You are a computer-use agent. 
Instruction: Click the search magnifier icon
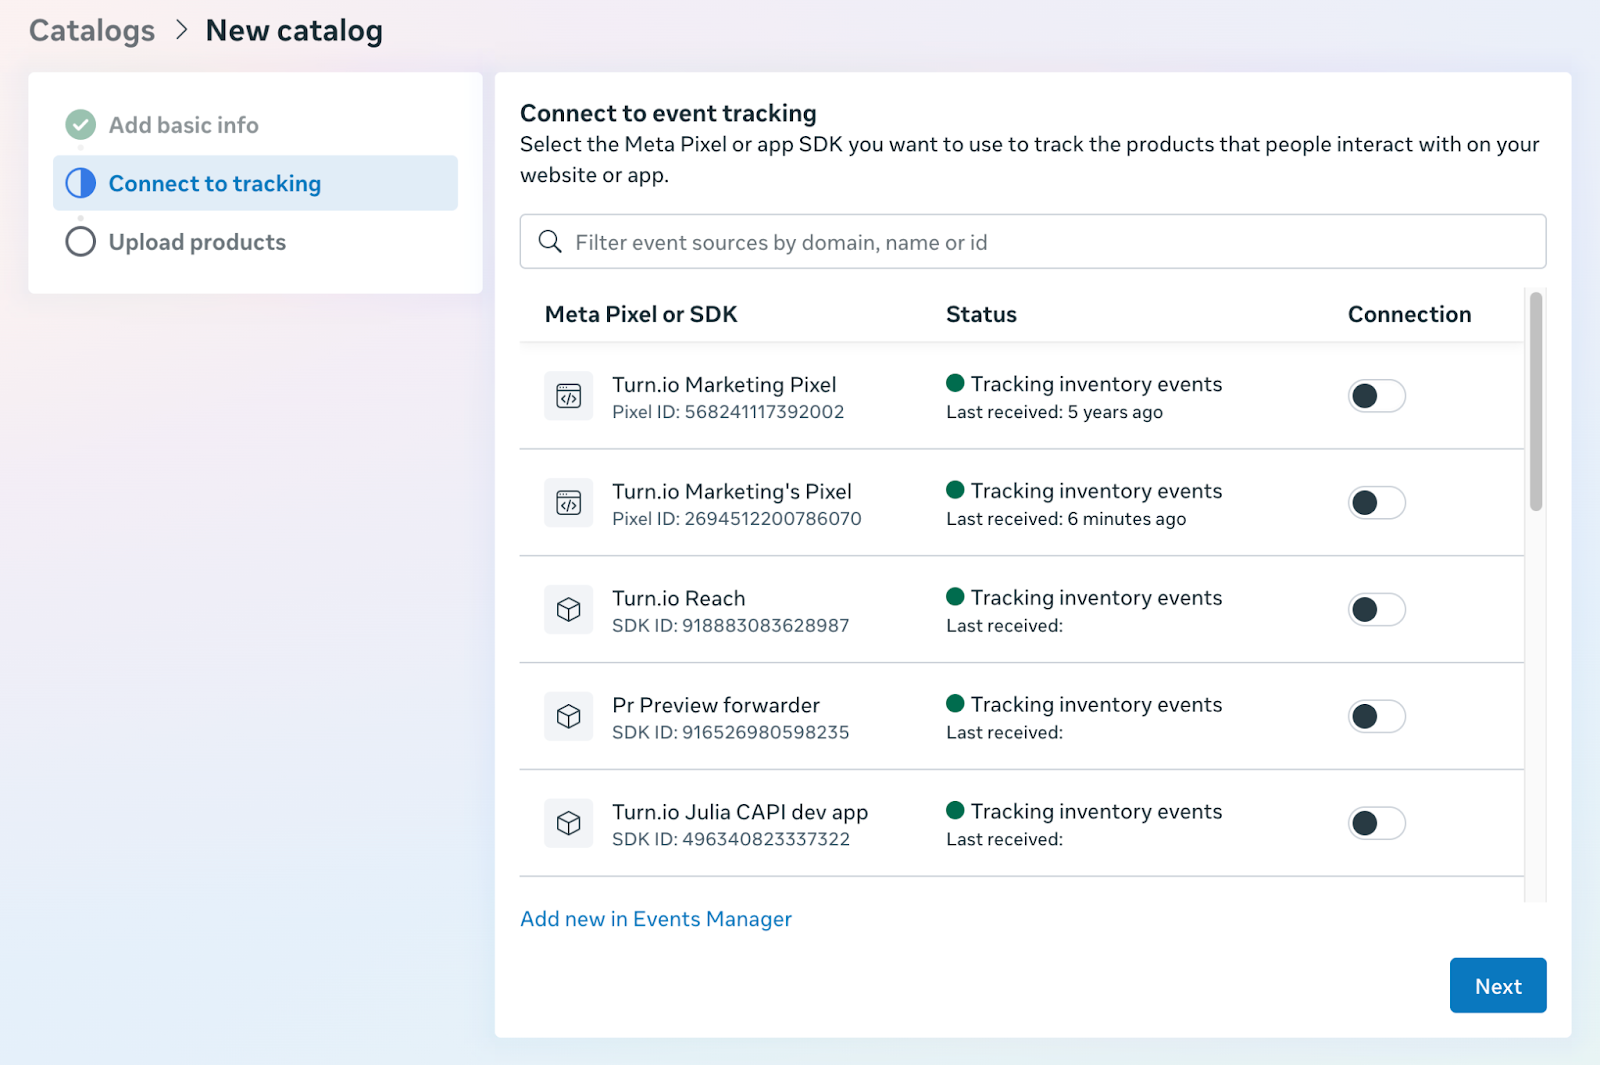(550, 242)
